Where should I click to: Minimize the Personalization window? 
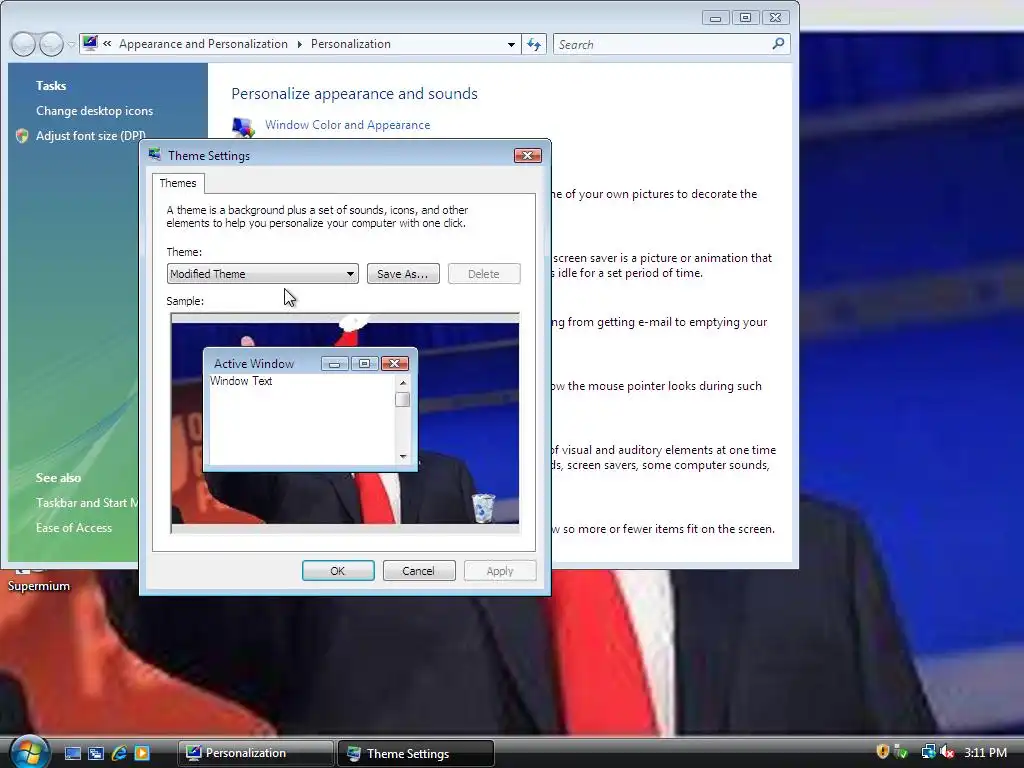(716, 18)
